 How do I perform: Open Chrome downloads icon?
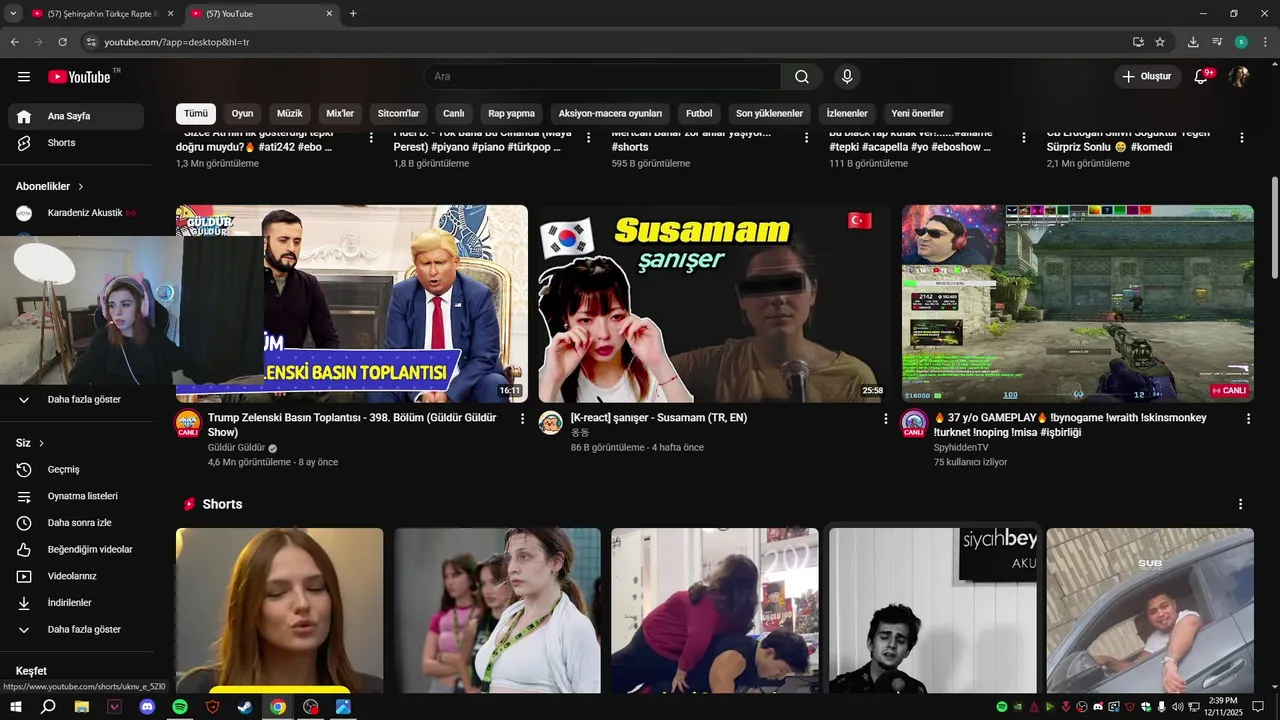[1193, 42]
